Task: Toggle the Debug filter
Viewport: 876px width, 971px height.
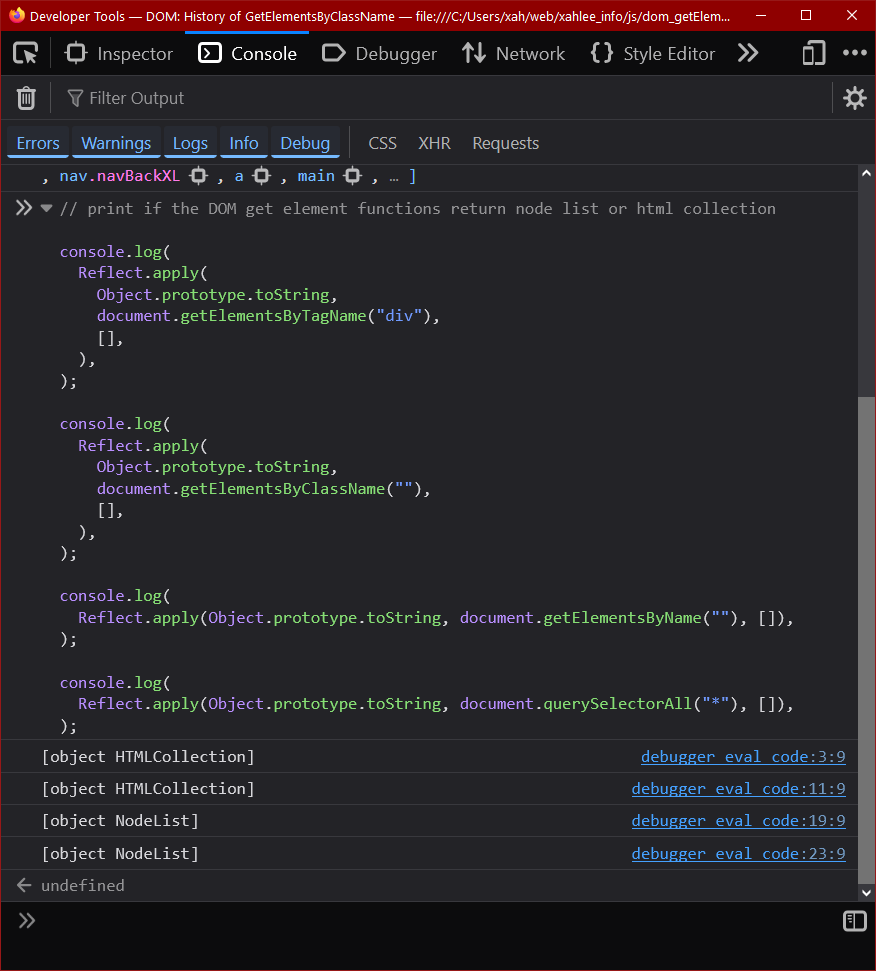Action: click(x=305, y=143)
